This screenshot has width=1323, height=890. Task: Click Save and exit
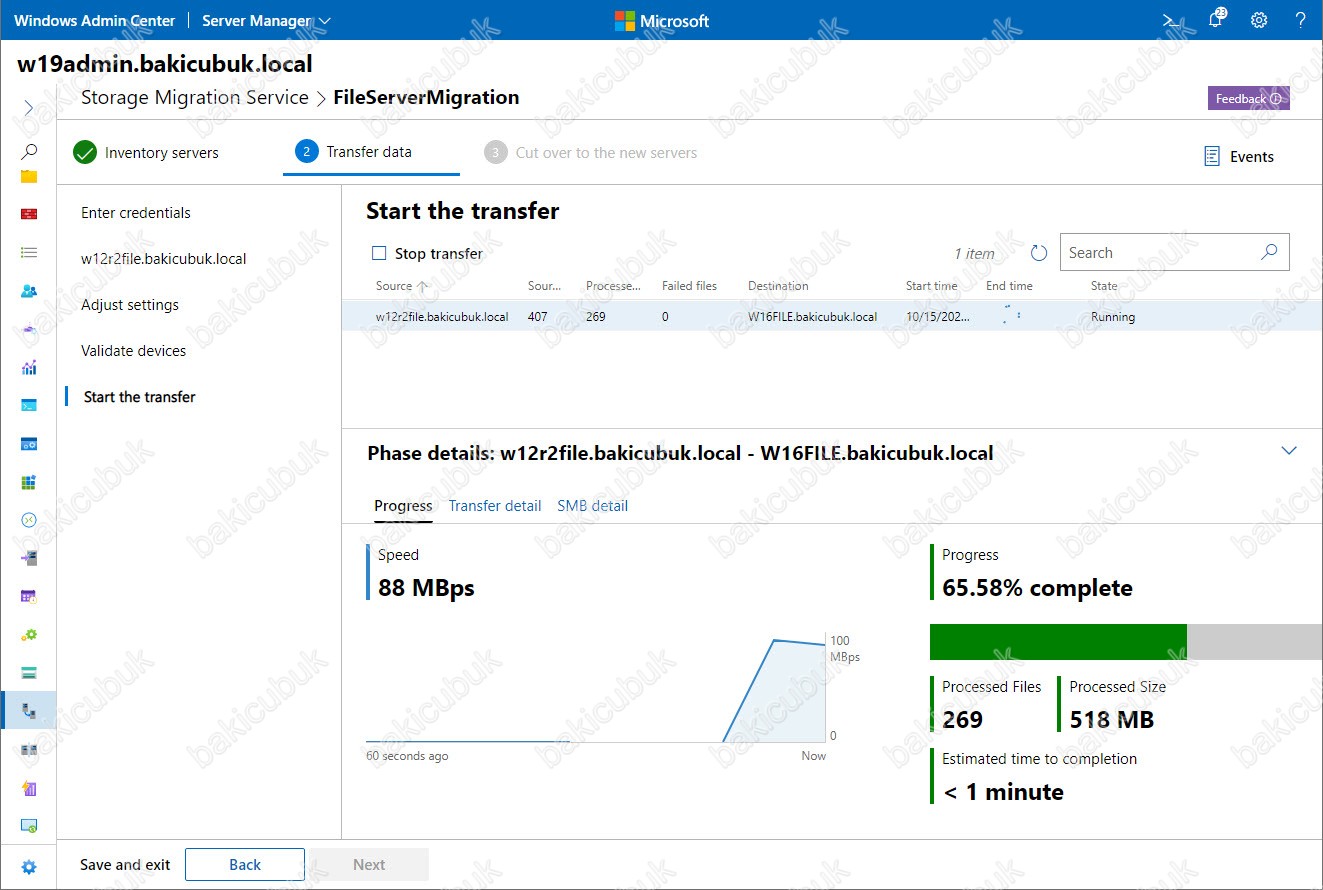pos(125,865)
